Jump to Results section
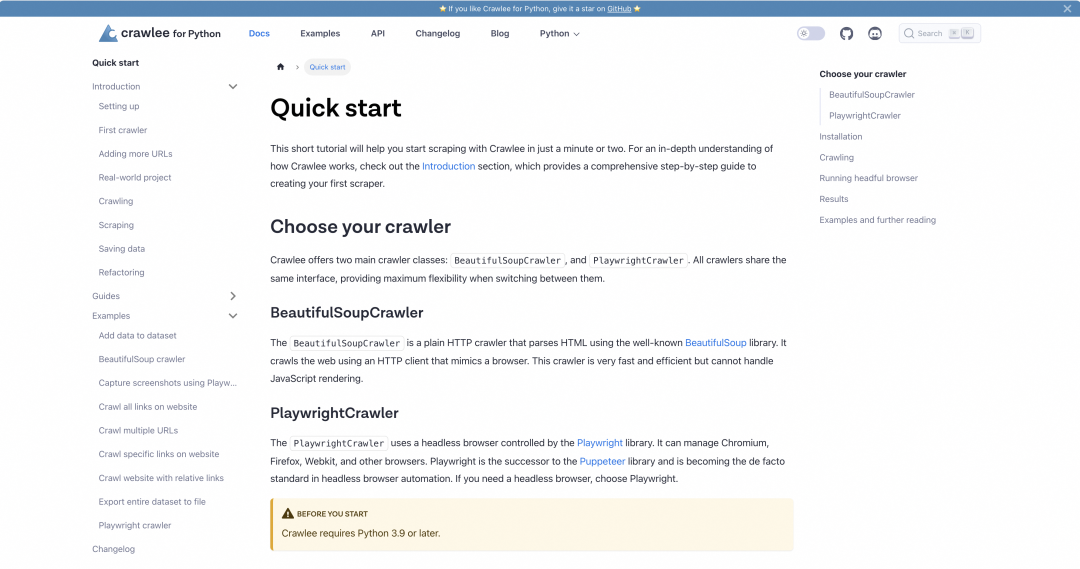1080x569 pixels. 833,199
